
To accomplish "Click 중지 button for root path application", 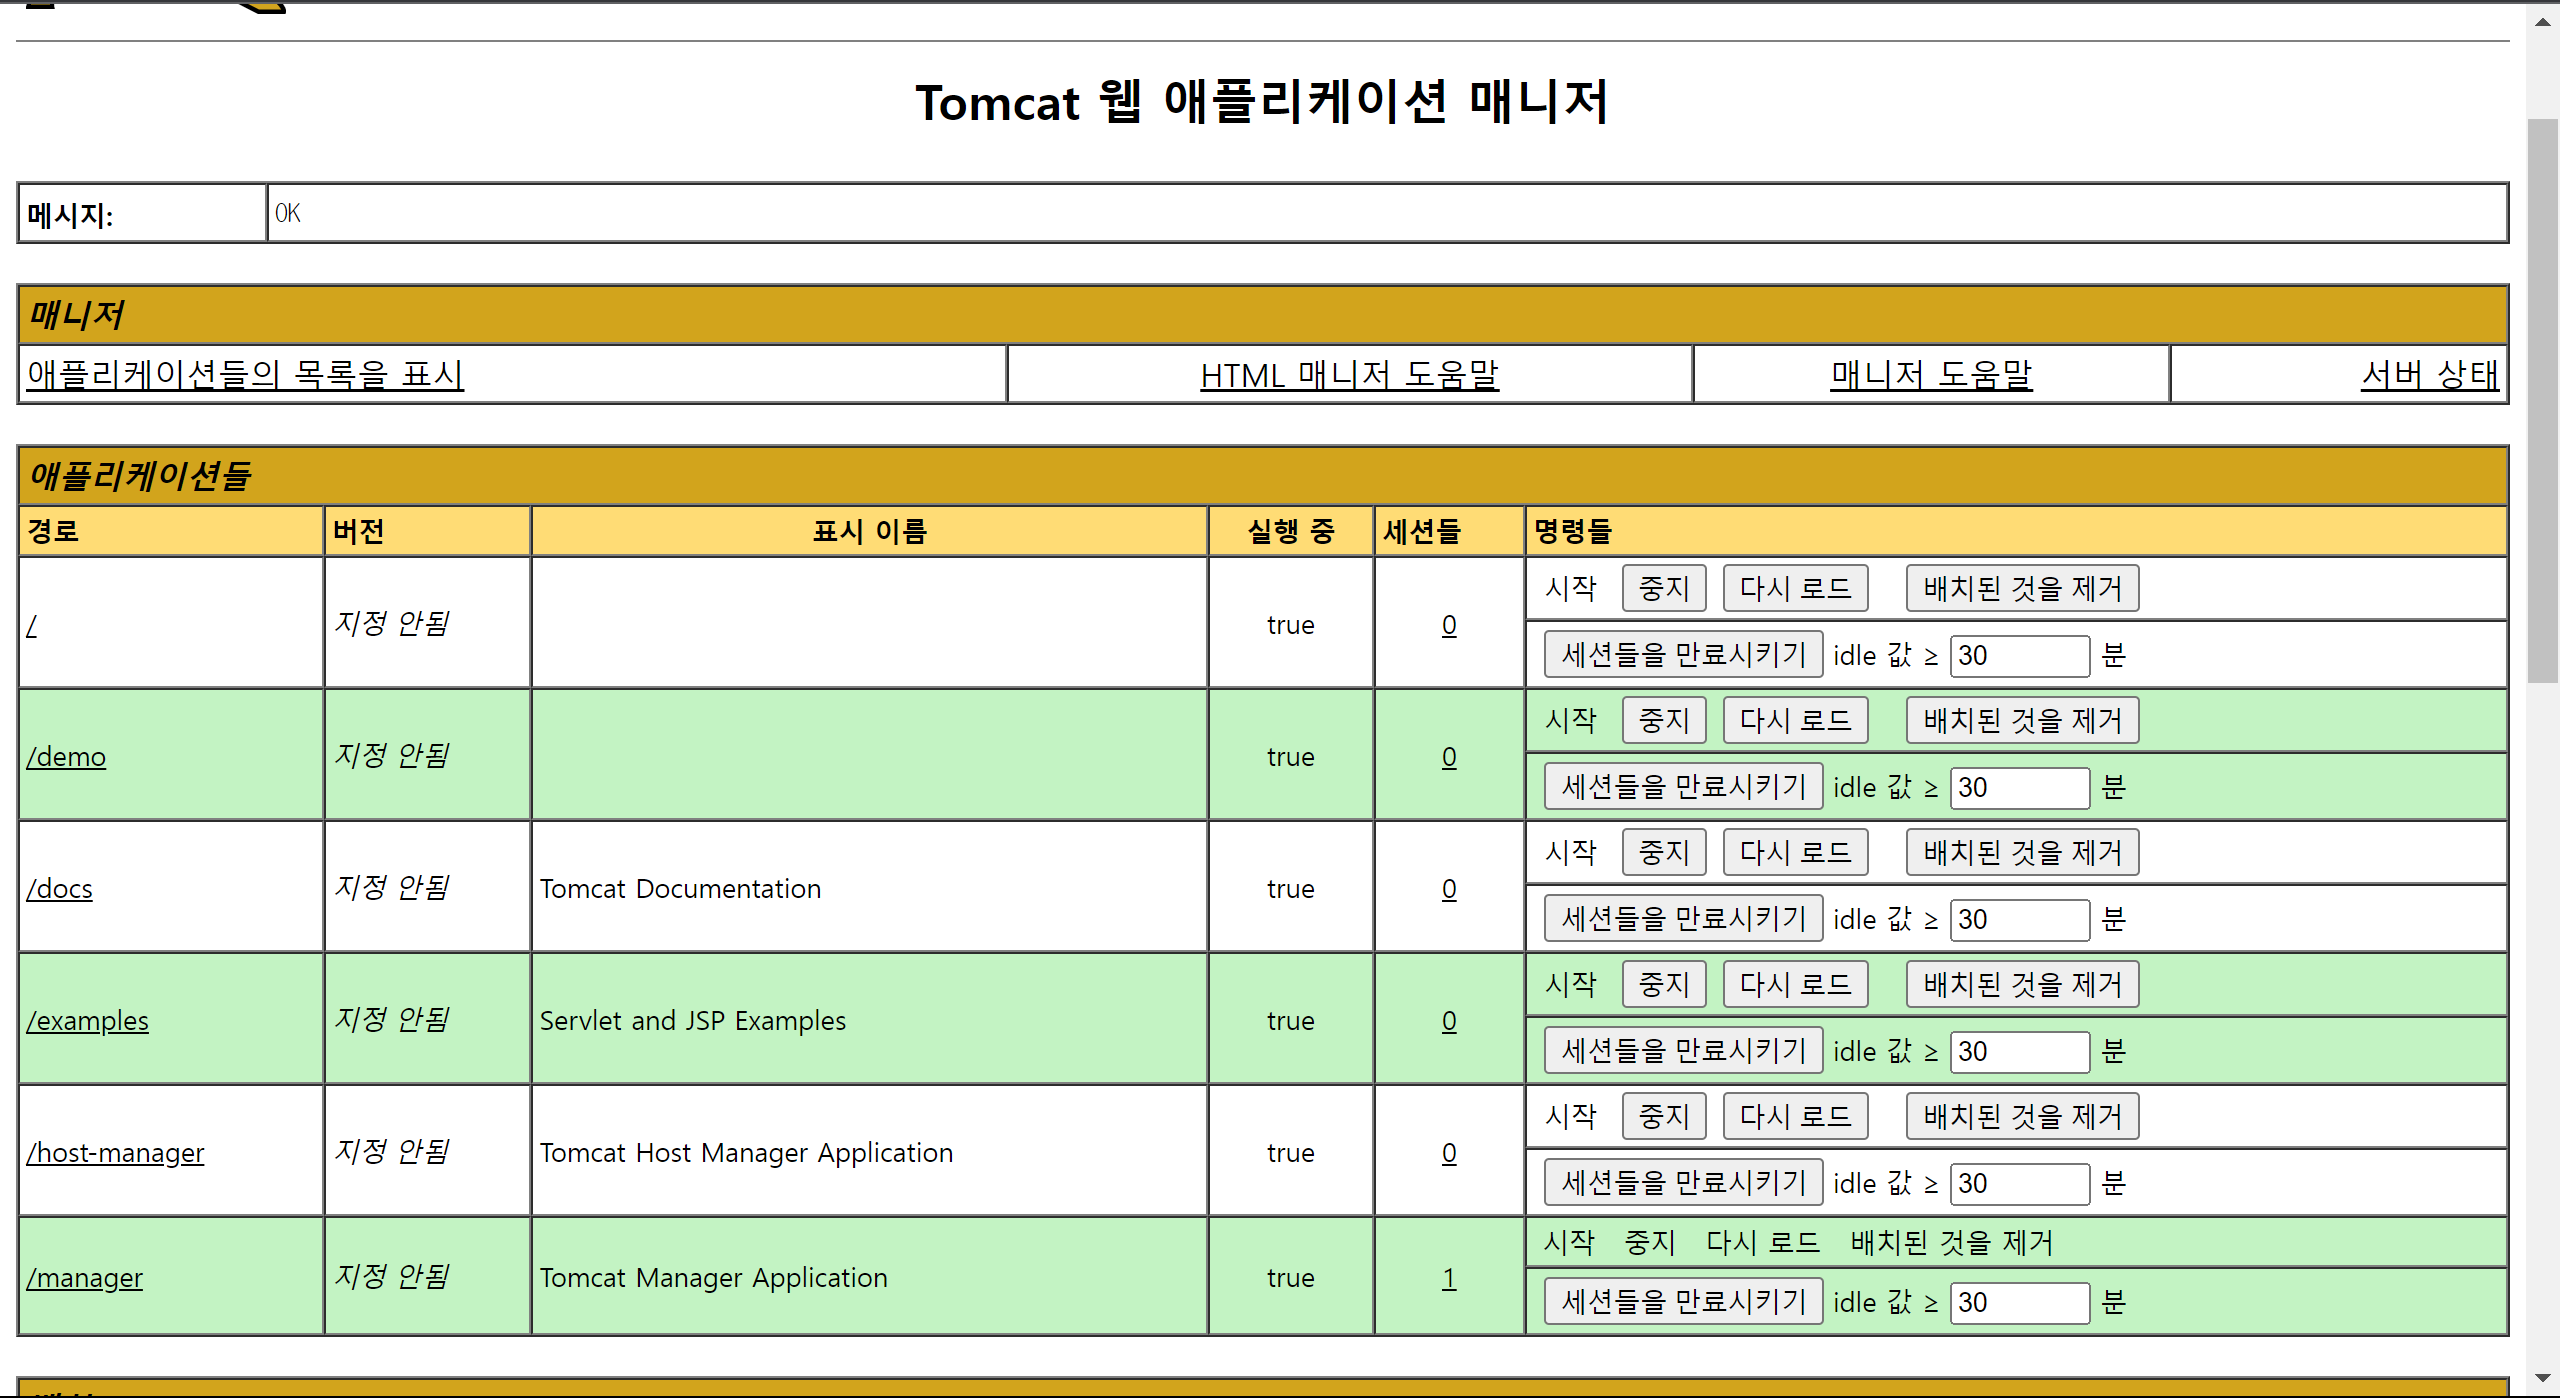I will [x=1664, y=588].
